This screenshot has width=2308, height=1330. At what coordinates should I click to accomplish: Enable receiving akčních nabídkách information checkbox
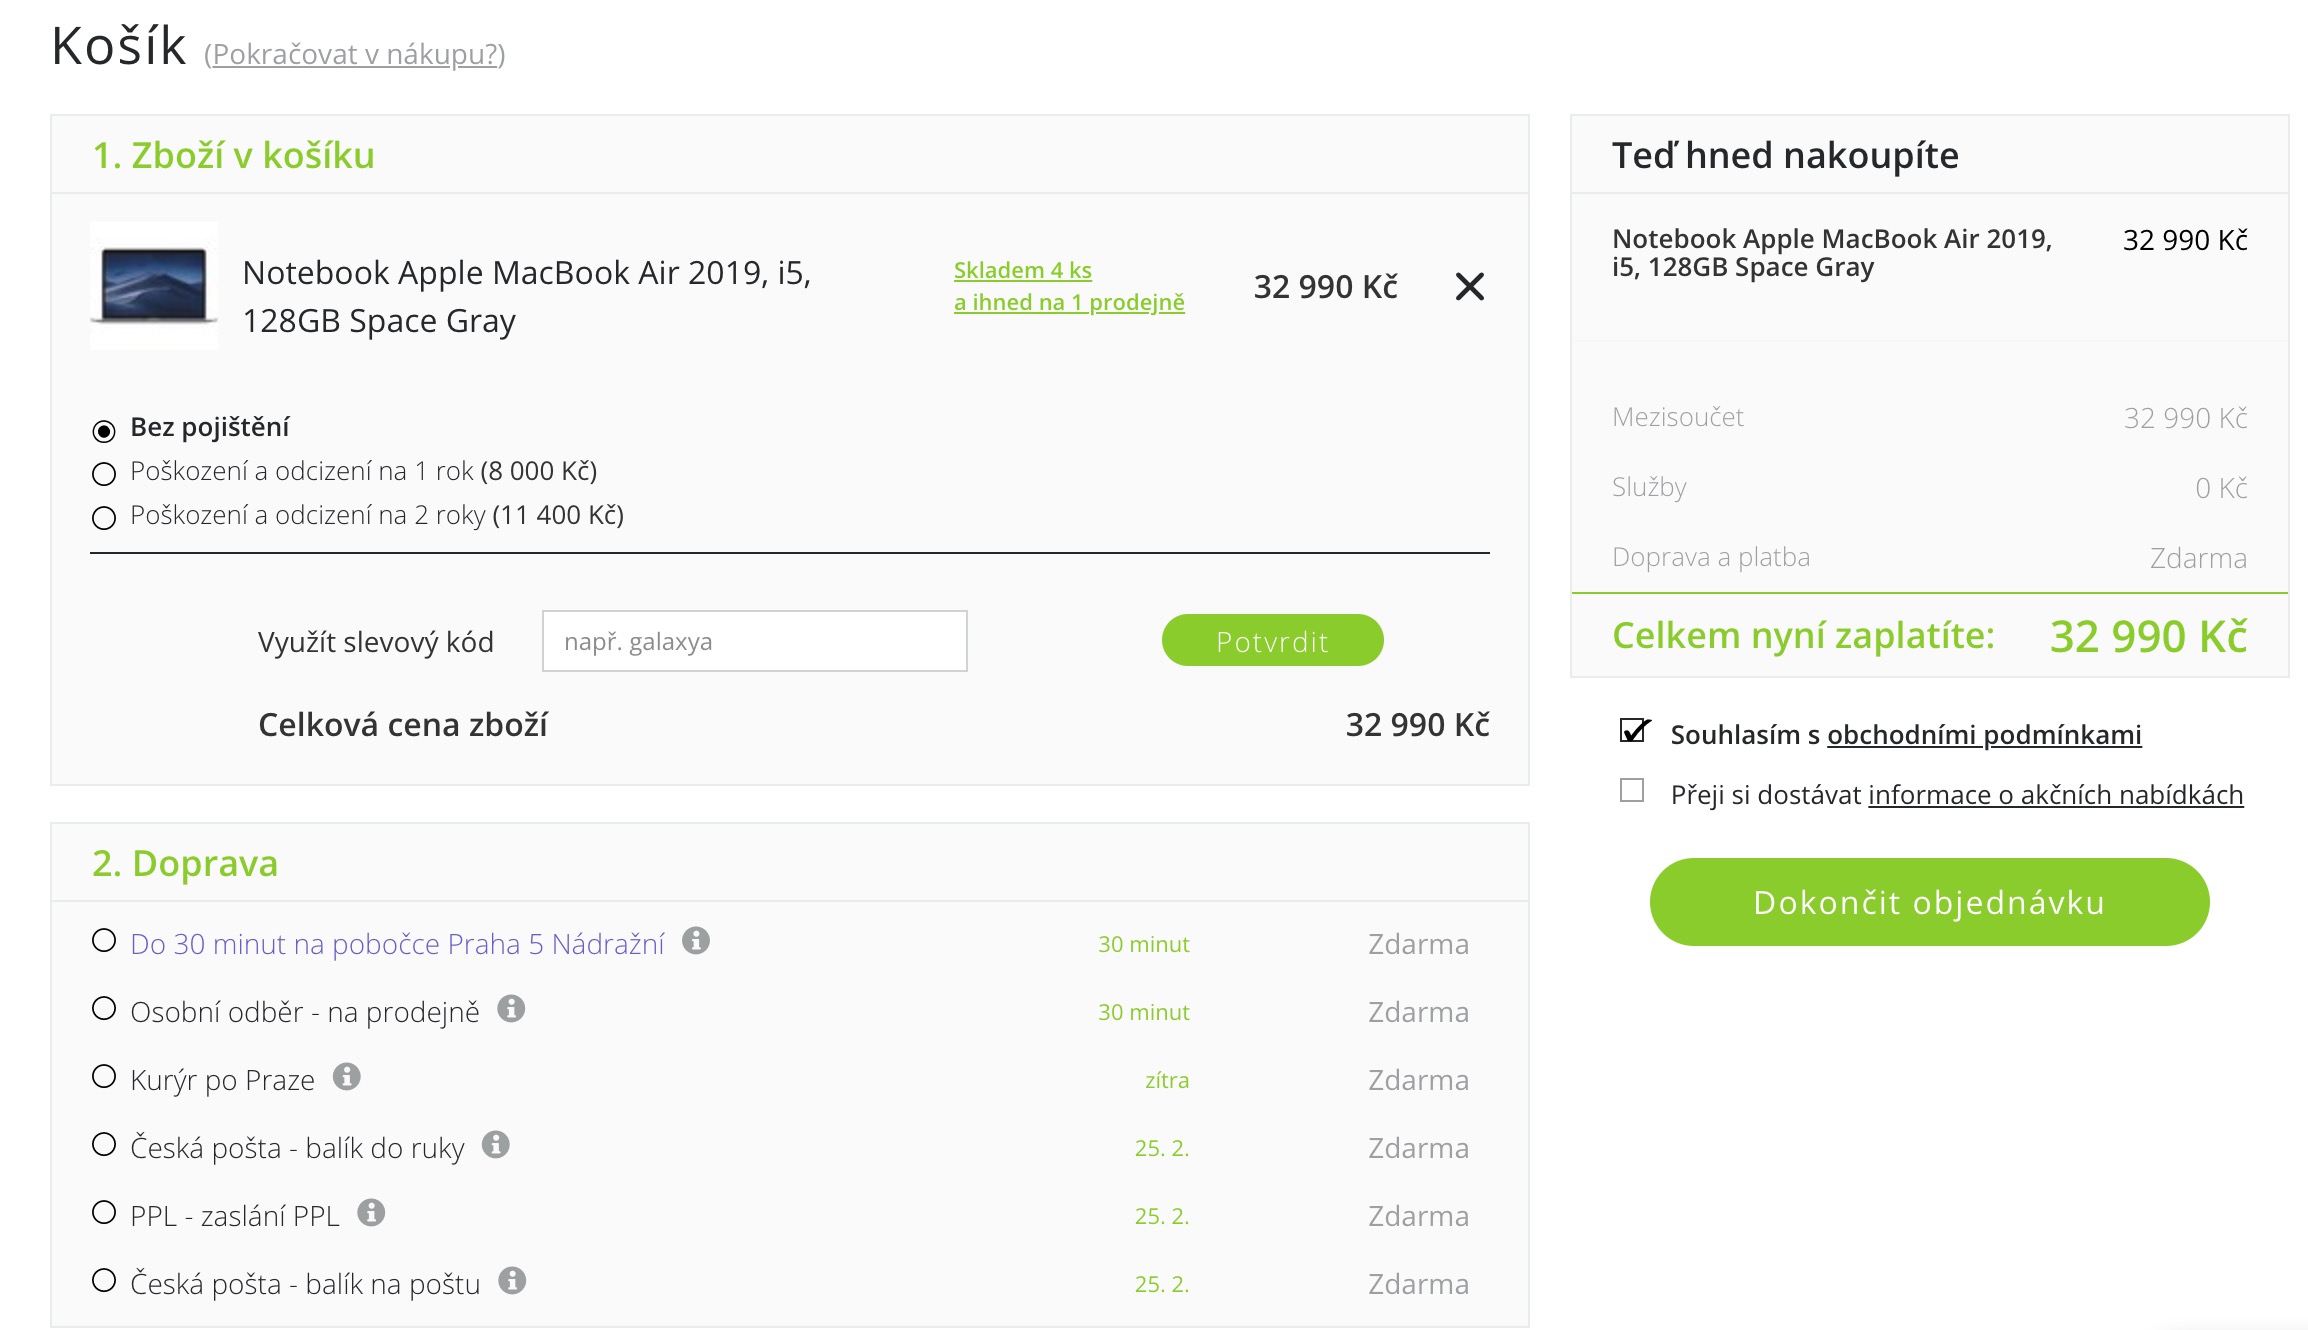[1632, 791]
